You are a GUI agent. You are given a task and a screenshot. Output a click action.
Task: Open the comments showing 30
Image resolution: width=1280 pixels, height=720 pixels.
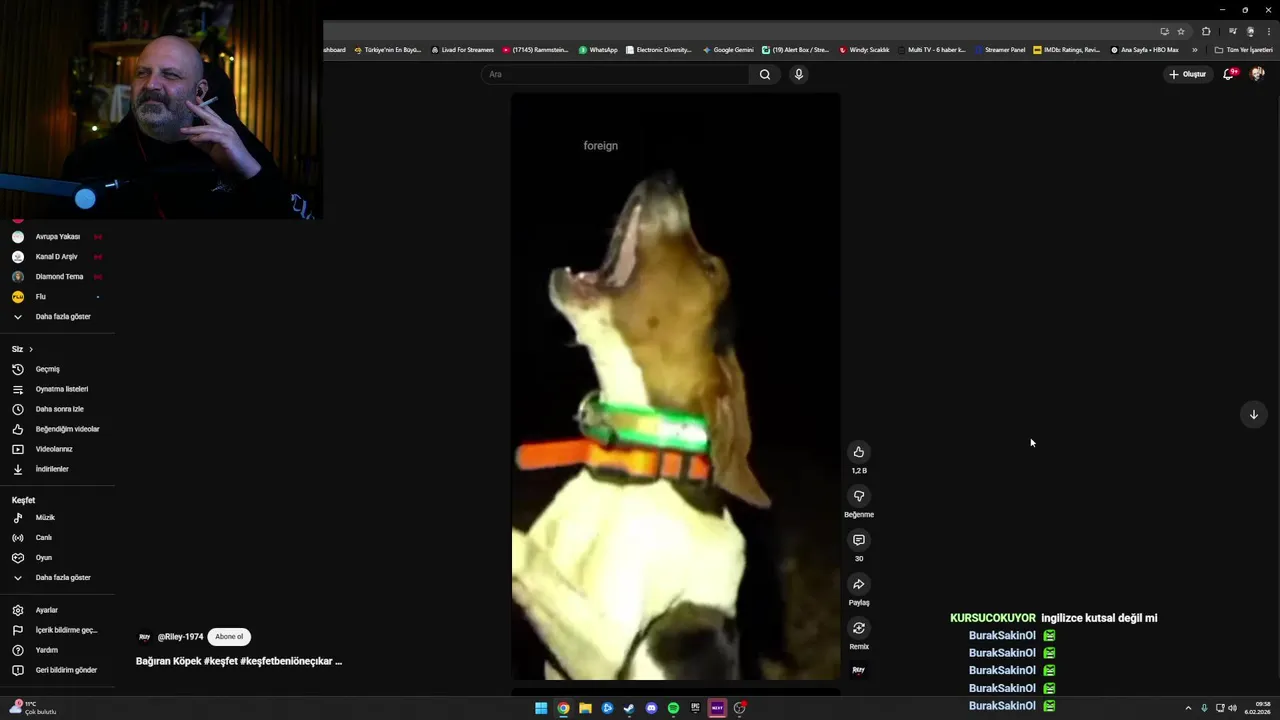(858, 540)
